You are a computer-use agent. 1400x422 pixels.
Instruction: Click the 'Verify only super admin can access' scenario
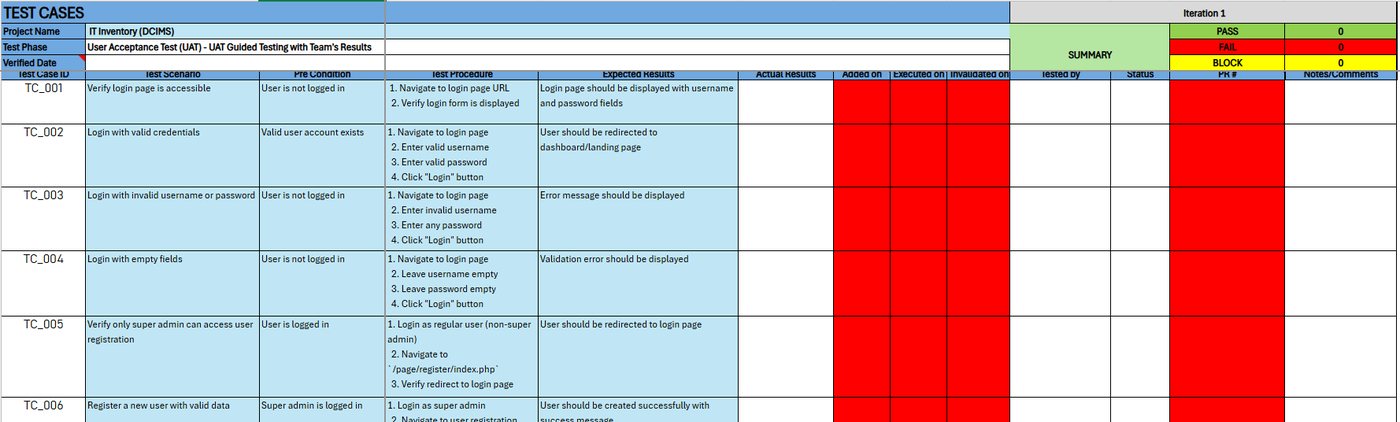(x=172, y=356)
